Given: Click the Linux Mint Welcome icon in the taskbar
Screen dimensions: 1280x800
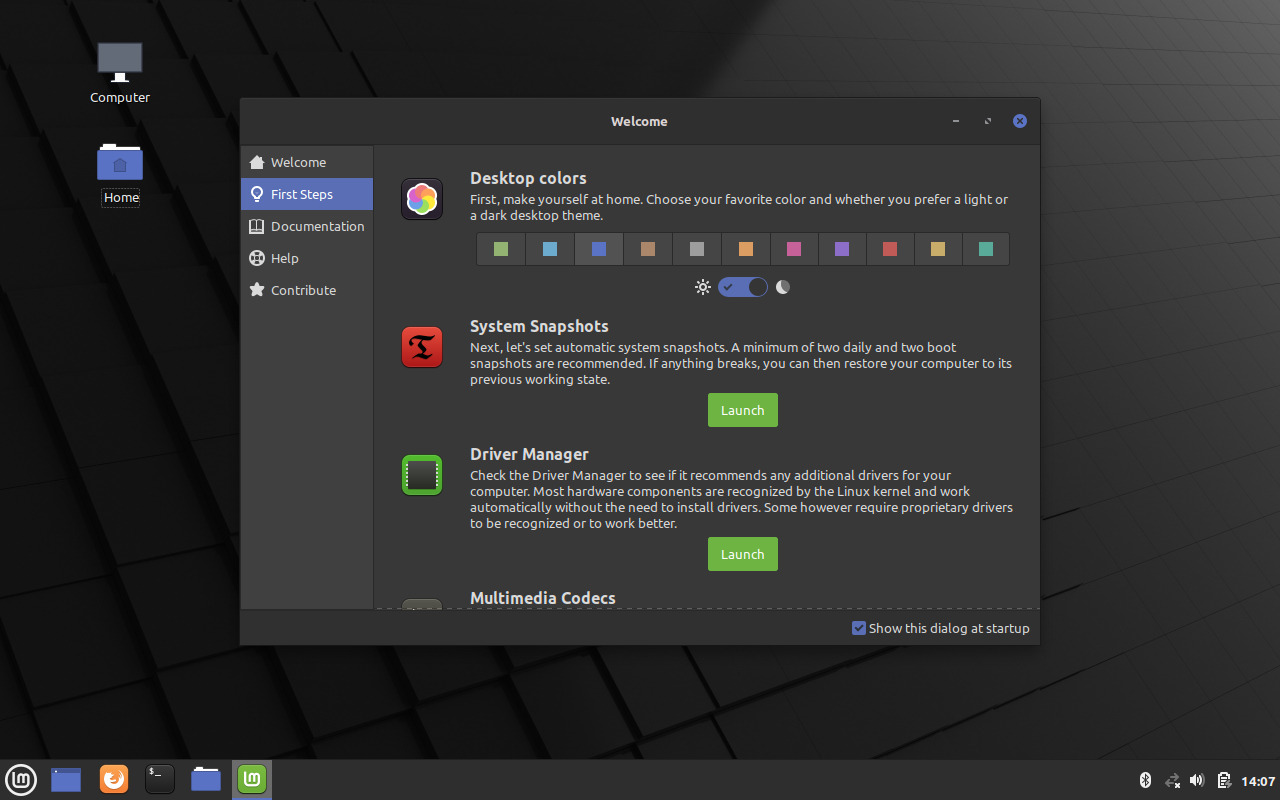Looking at the screenshot, I should pyautogui.click(x=251, y=779).
